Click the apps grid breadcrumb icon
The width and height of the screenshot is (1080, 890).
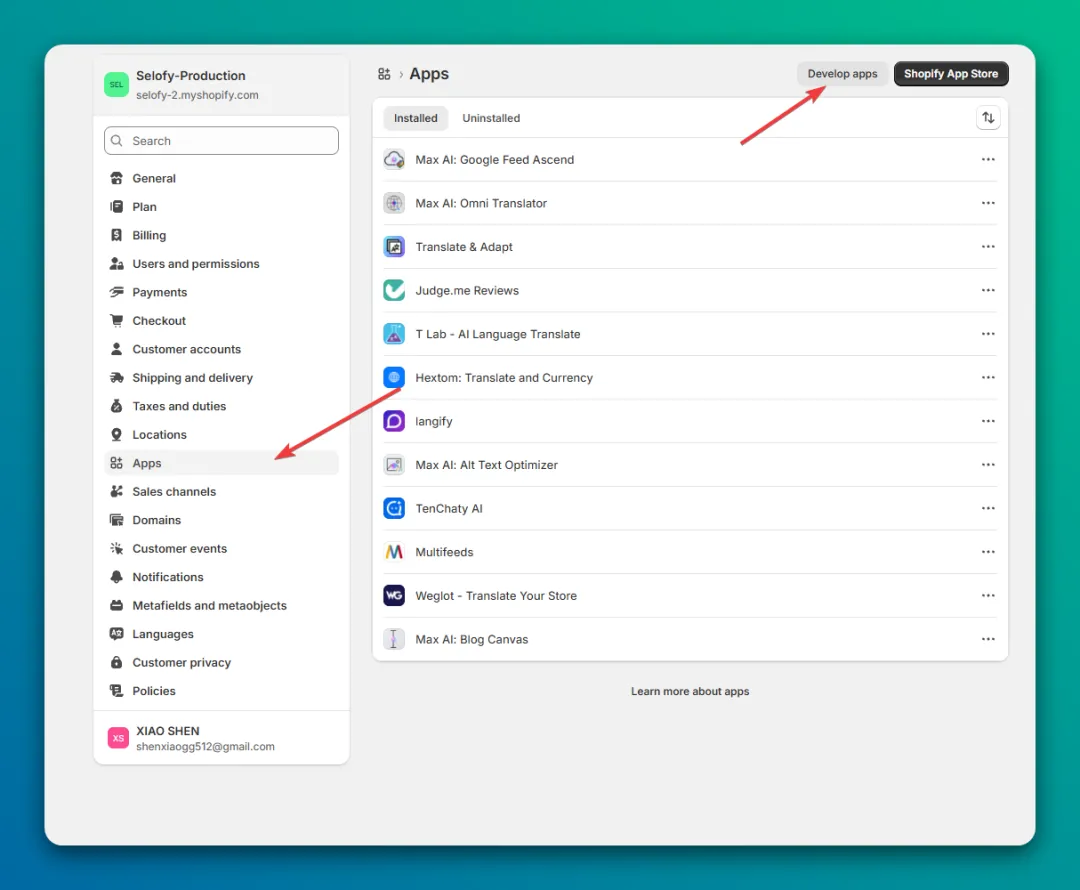click(384, 74)
